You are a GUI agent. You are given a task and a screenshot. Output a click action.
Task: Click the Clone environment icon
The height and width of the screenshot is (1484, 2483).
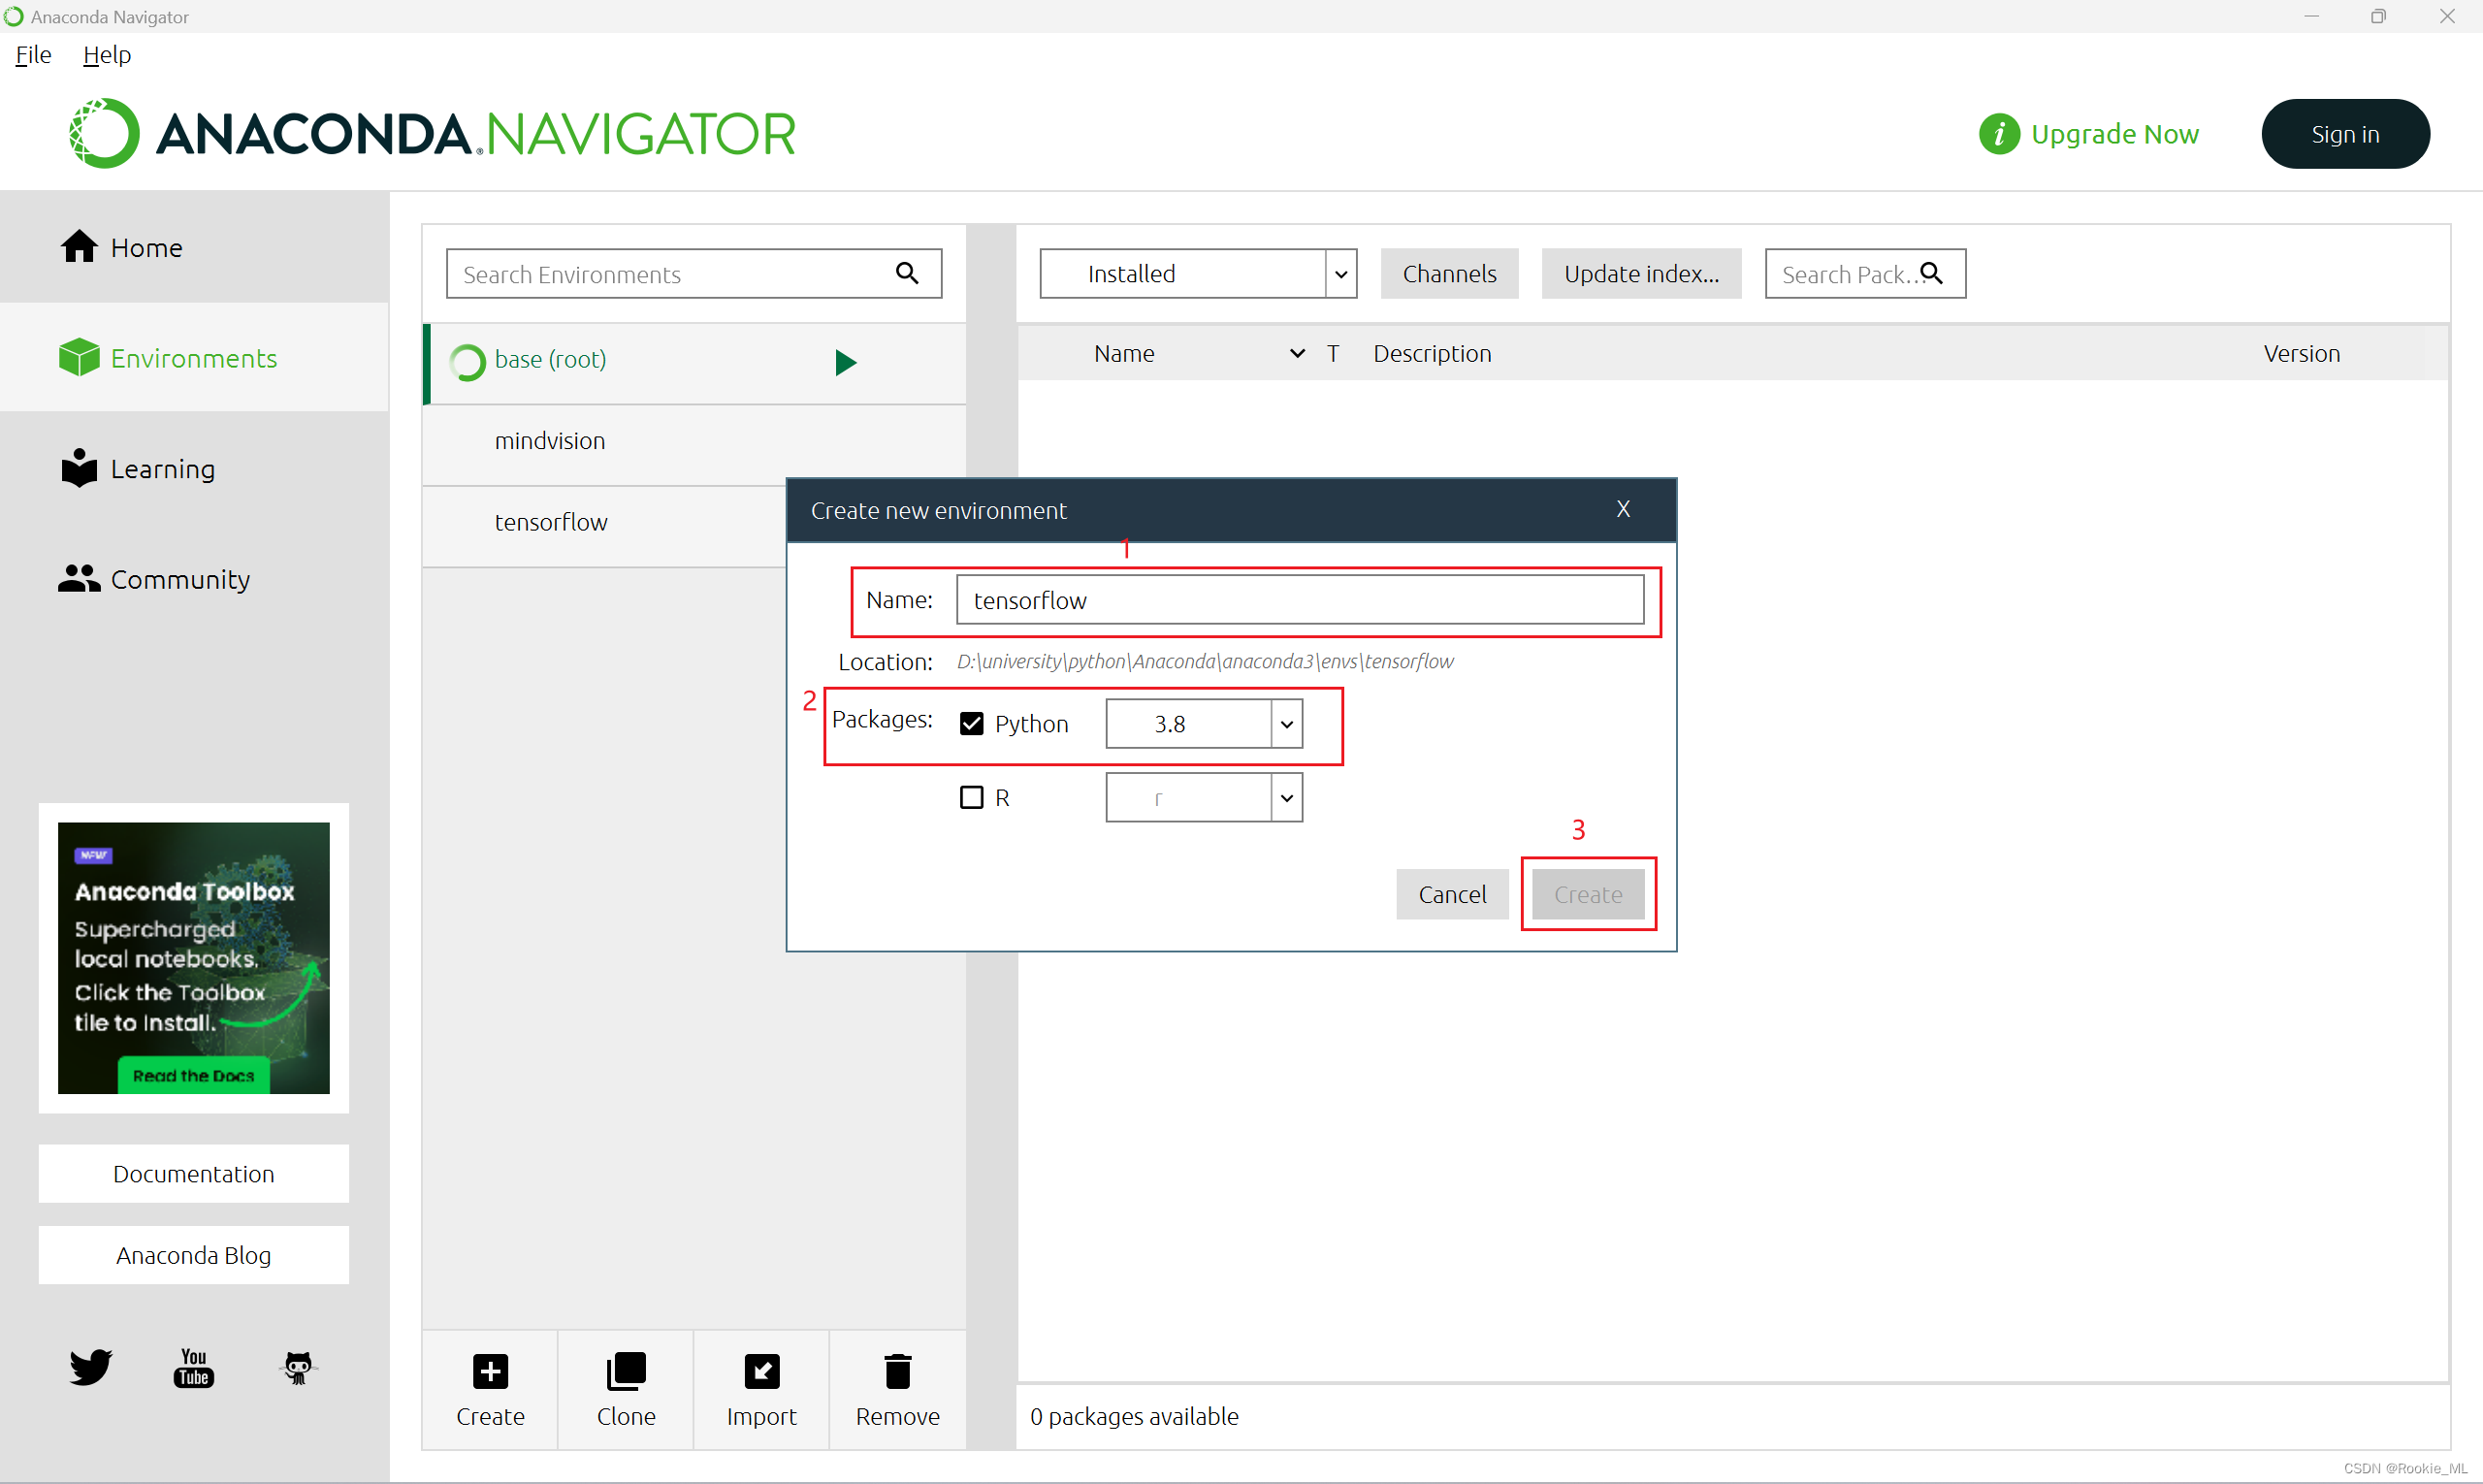tap(626, 1371)
